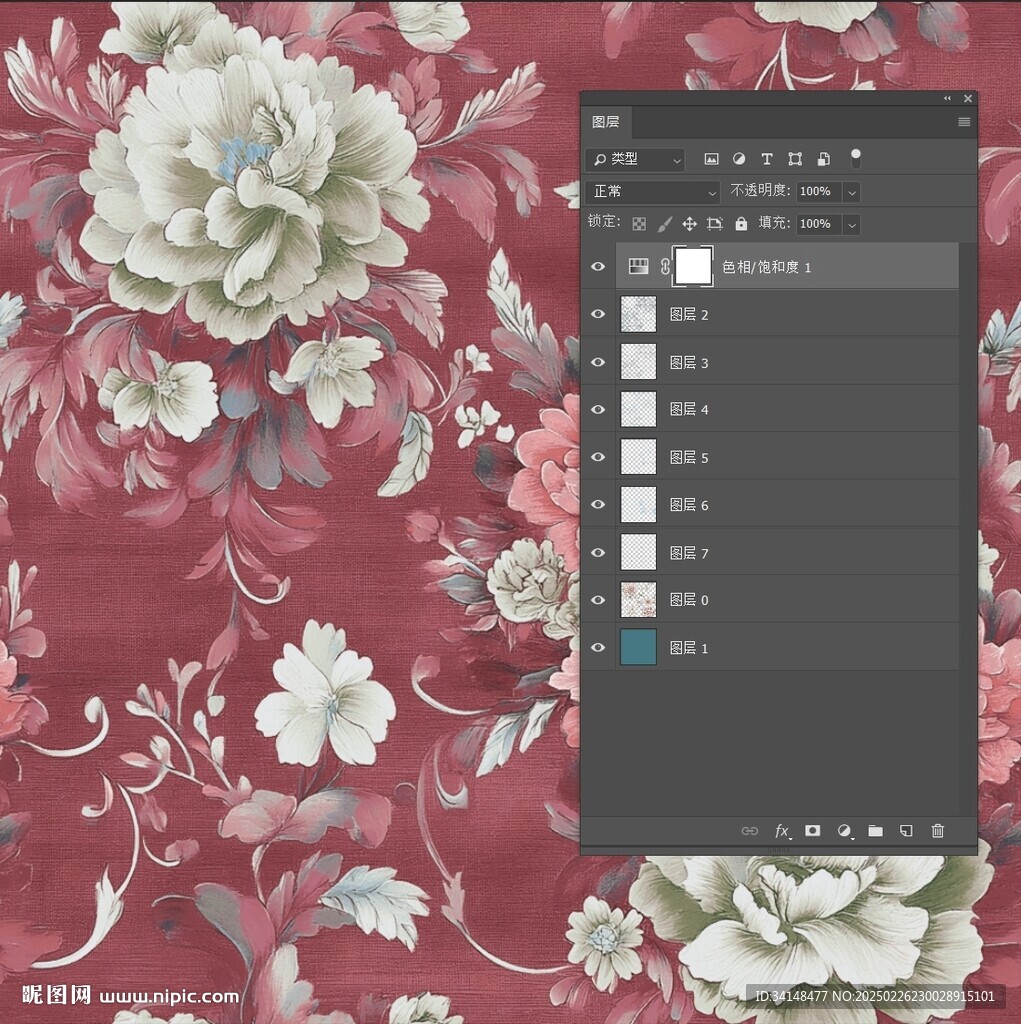Toggle visibility of 图层 0 layer
The width and height of the screenshot is (1021, 1024).
598,600
